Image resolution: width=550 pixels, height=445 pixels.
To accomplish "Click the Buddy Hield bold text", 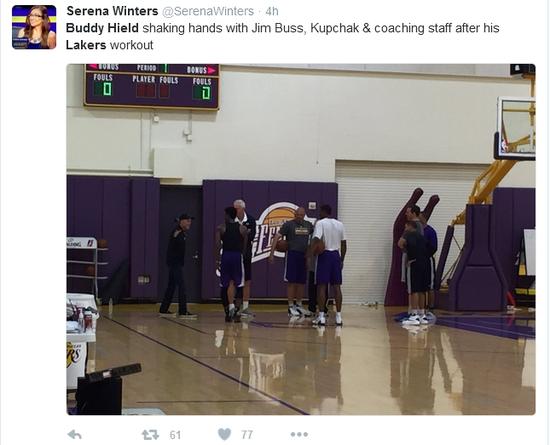I will click(102, 28).
